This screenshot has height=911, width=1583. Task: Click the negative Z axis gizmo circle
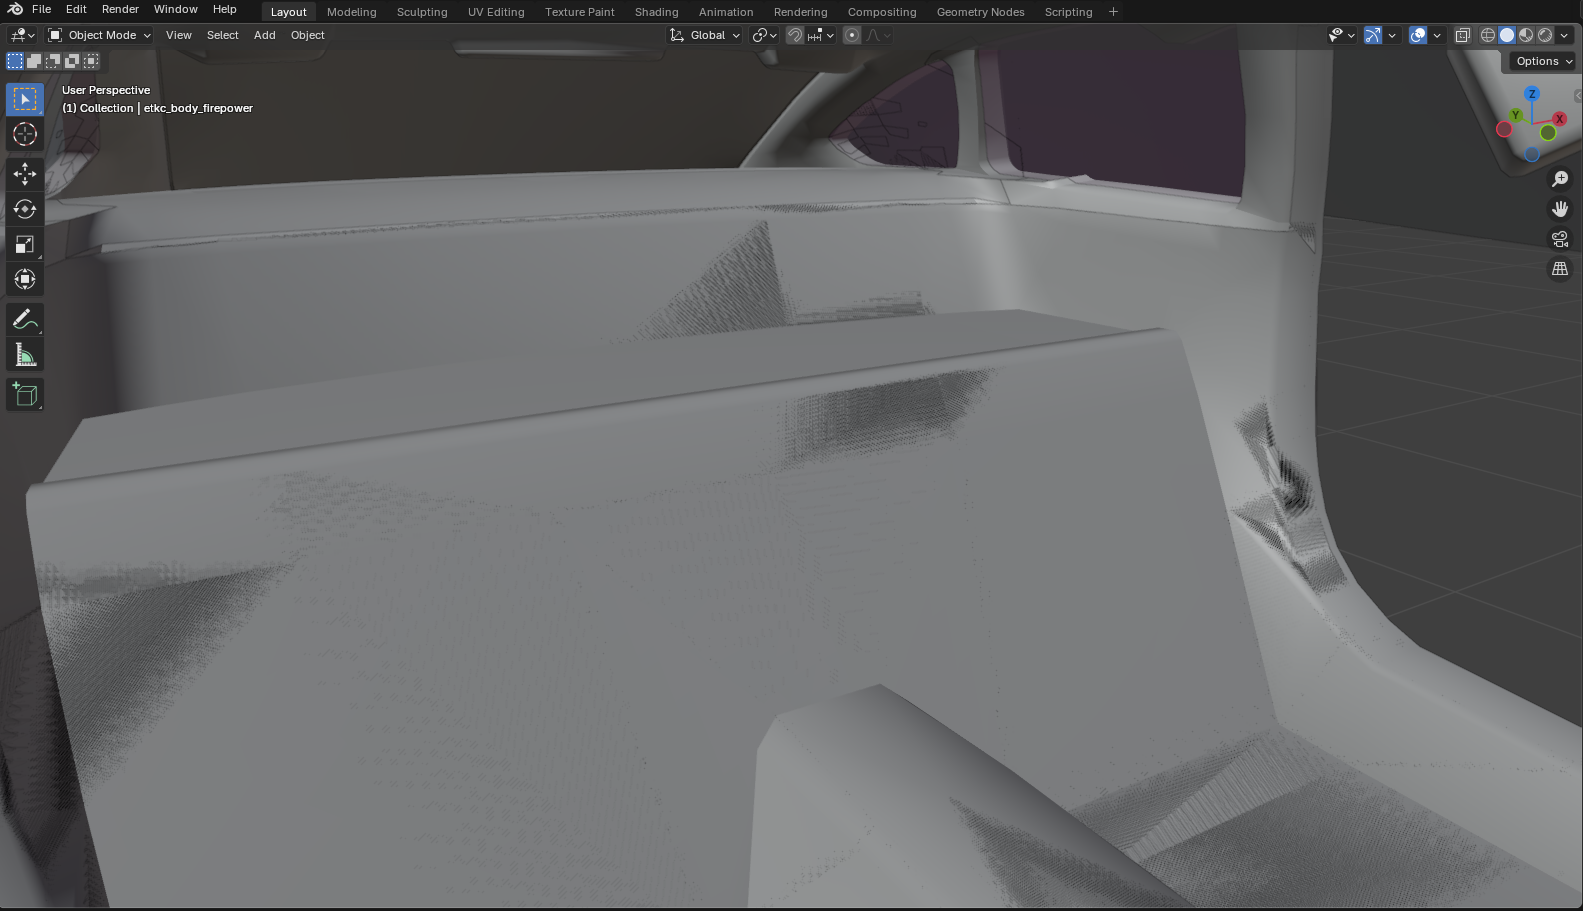click(1532, 154)
